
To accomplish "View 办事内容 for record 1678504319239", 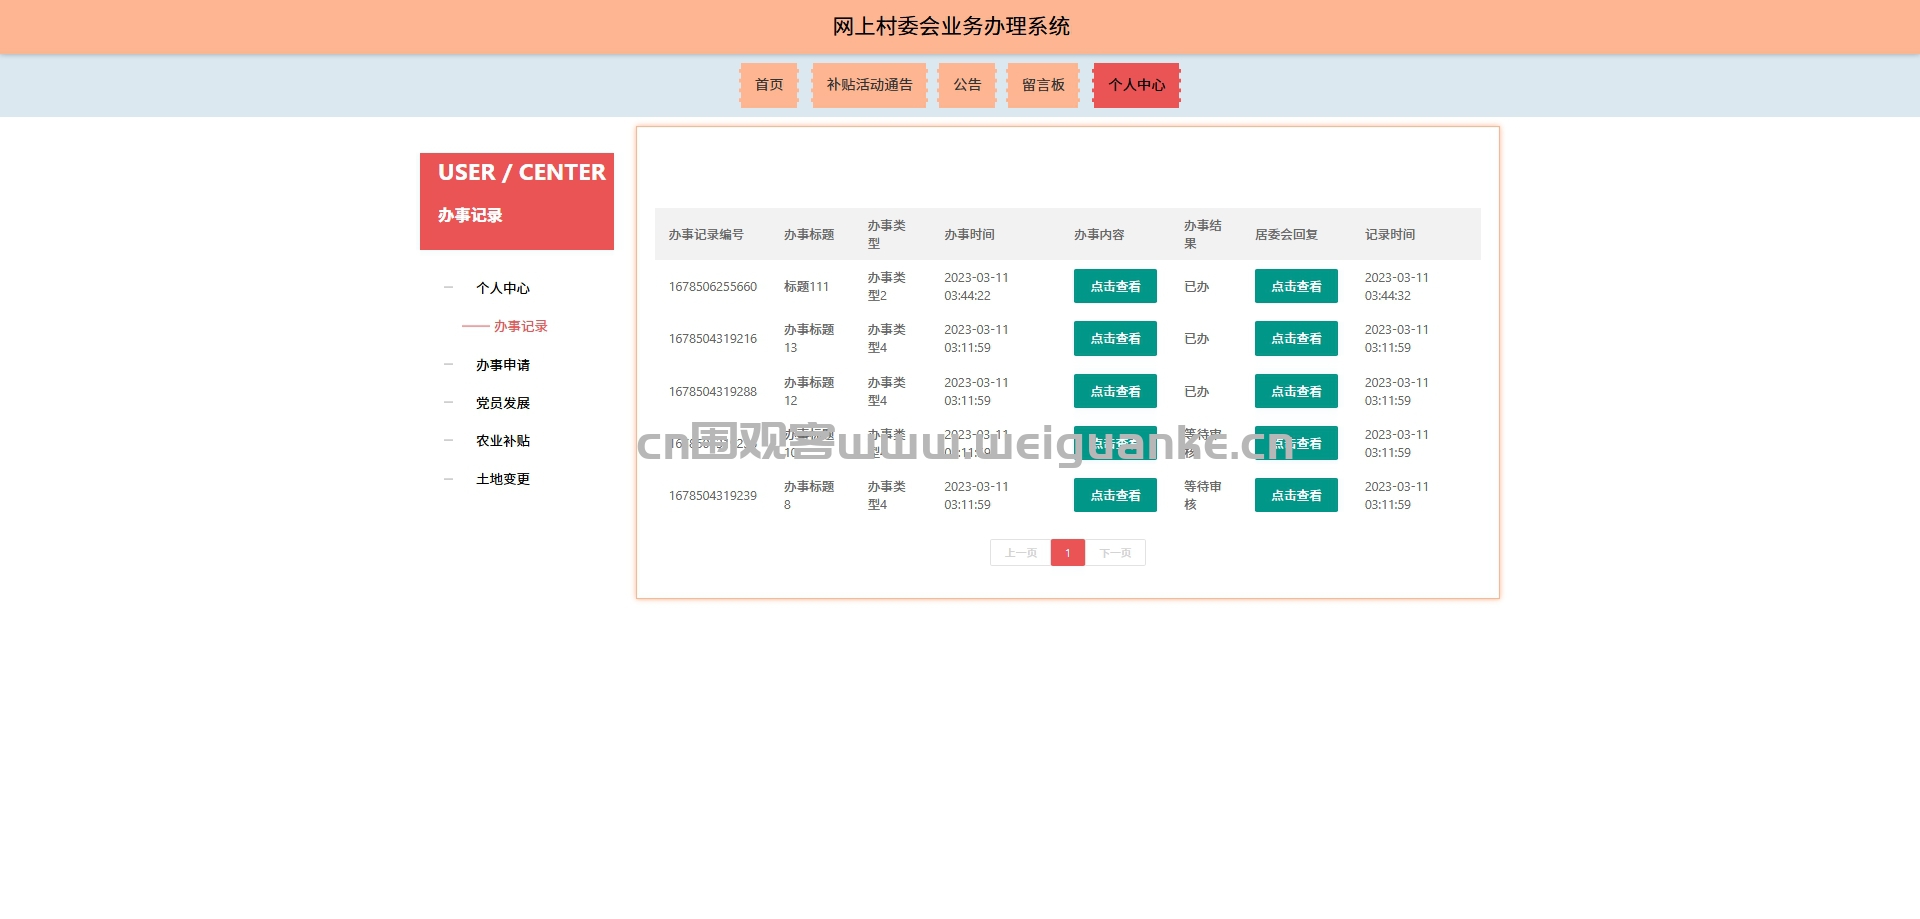I will 1115,495.
